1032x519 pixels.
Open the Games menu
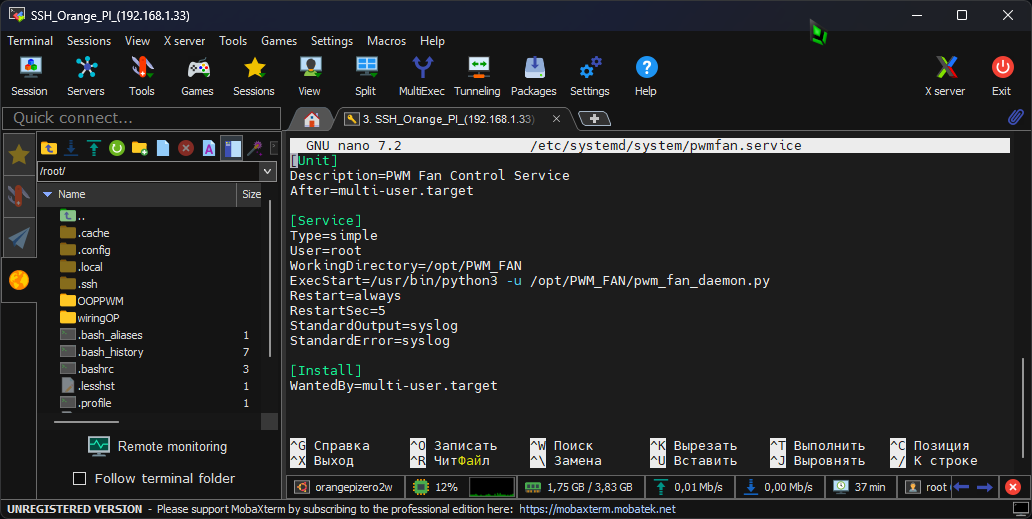[279, 41]
